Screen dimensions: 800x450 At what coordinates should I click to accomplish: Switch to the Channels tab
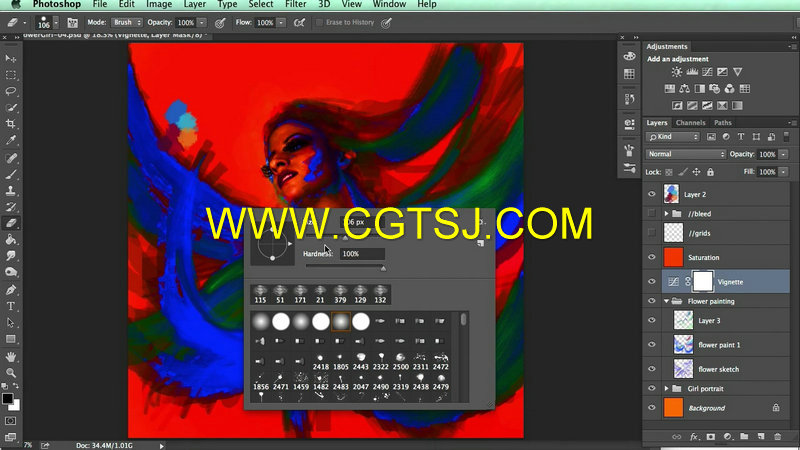tap(690, 122)
